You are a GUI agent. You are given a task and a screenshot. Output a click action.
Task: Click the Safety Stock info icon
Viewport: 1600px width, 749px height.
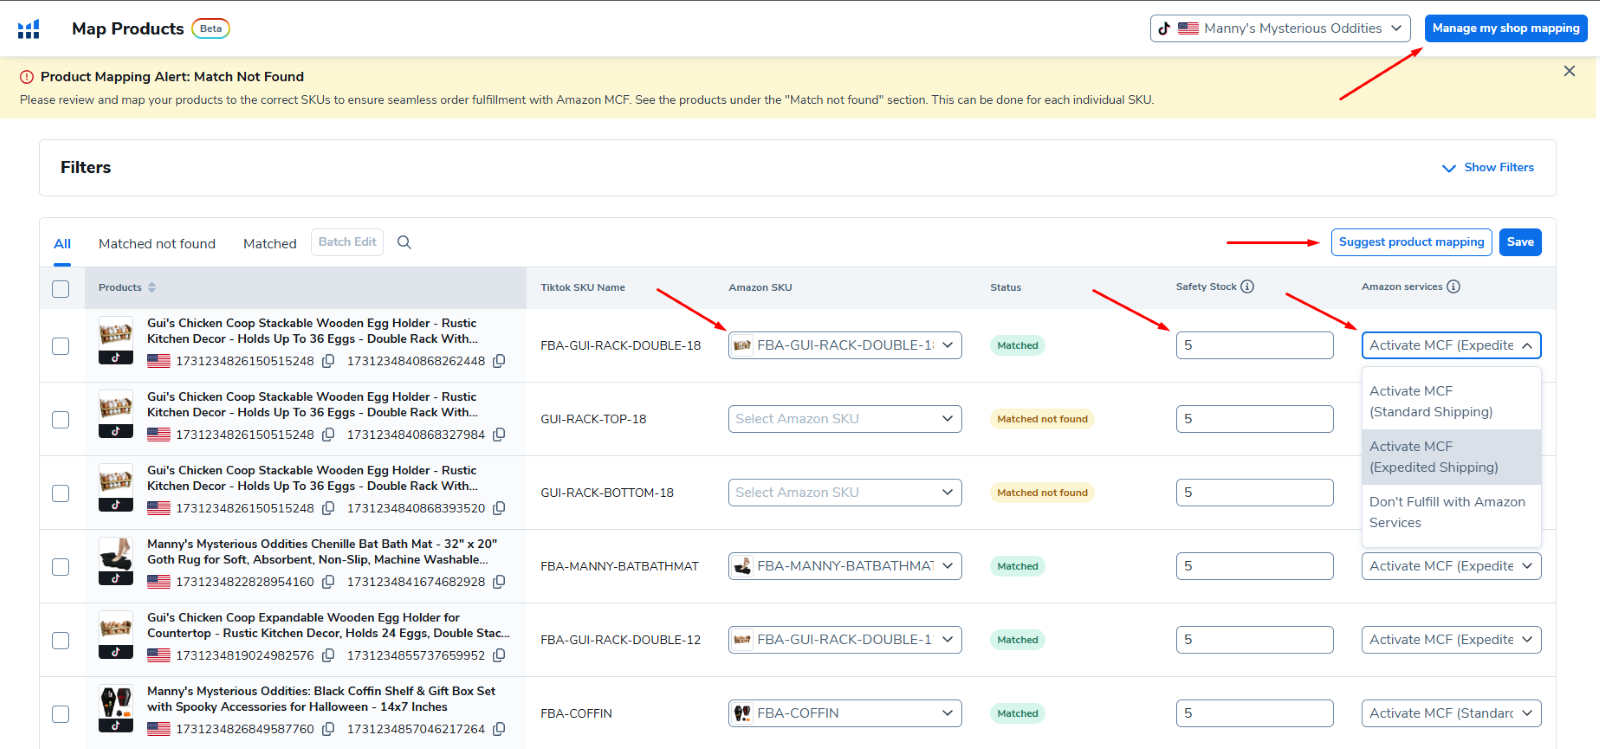1247,287
